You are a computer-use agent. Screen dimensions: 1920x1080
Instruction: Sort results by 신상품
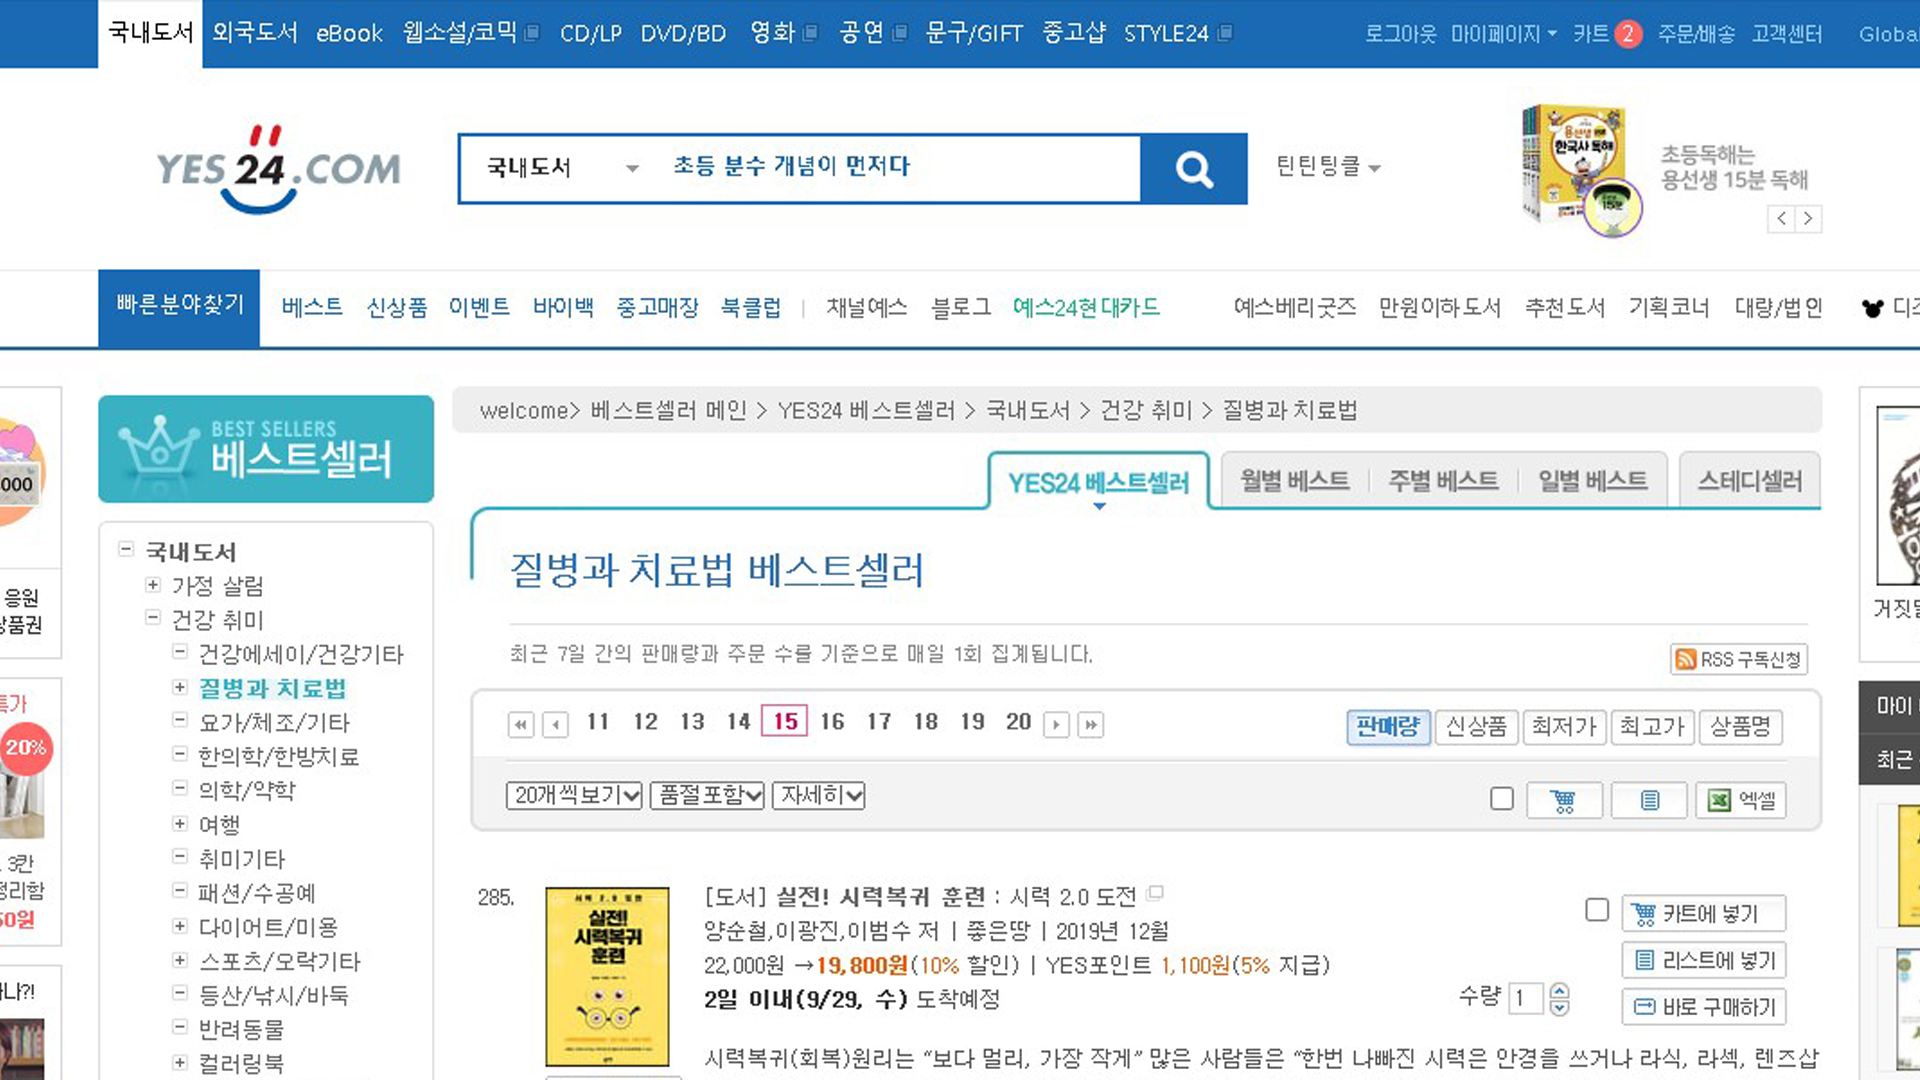pos(1476,727)
